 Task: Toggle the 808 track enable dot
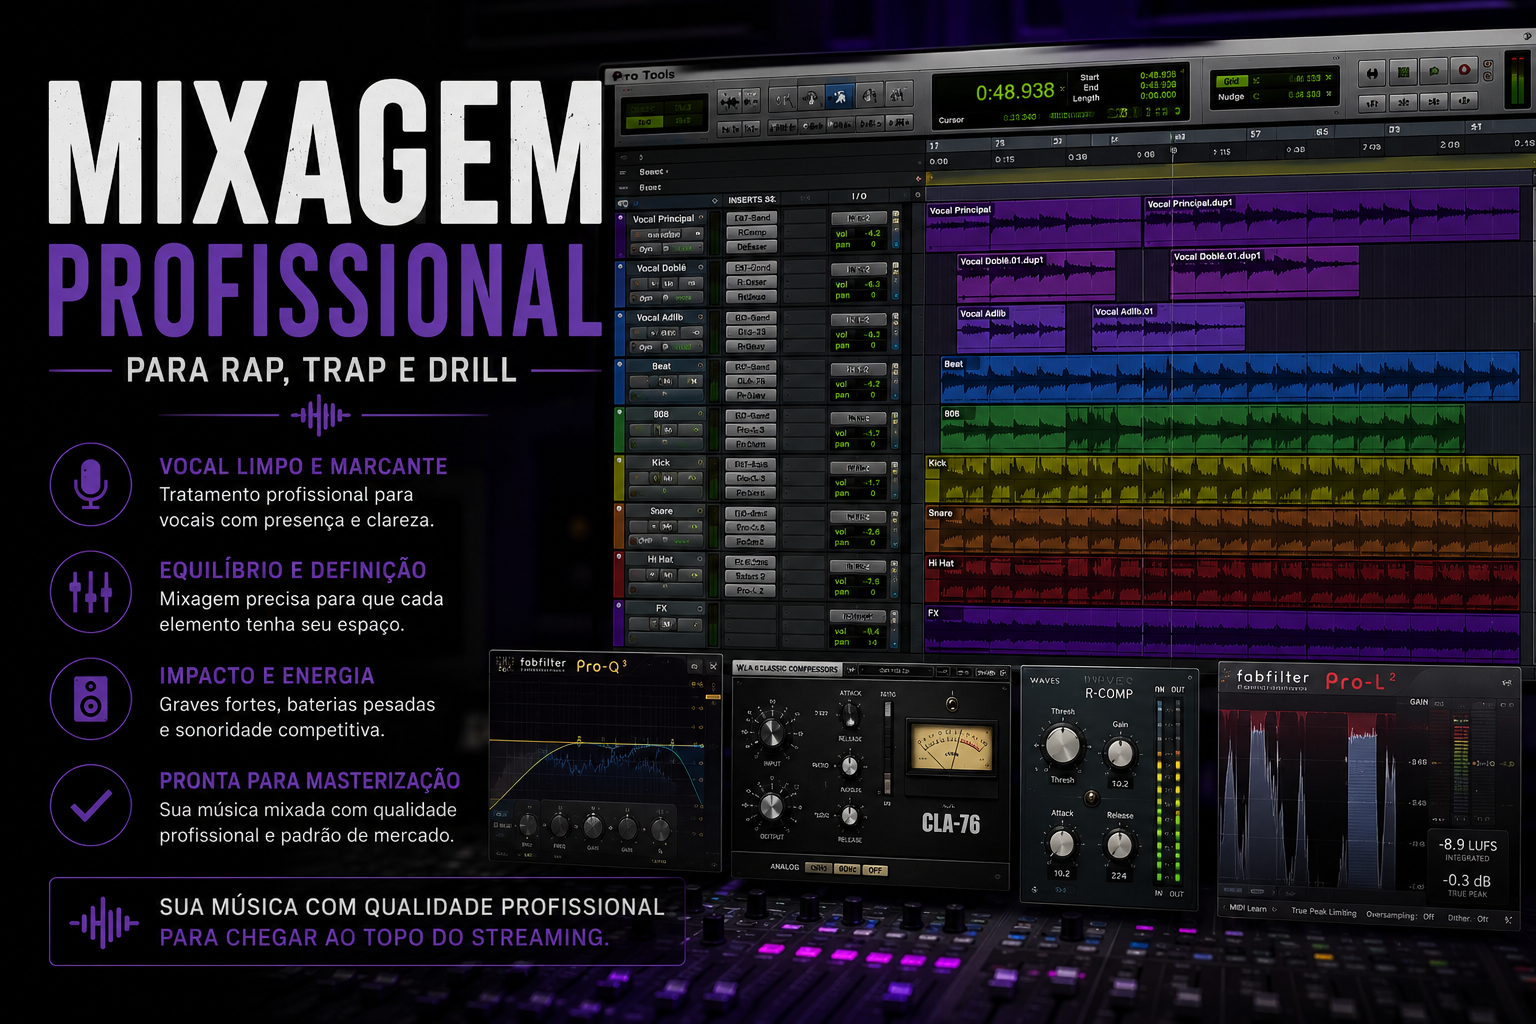pos(621,412)
